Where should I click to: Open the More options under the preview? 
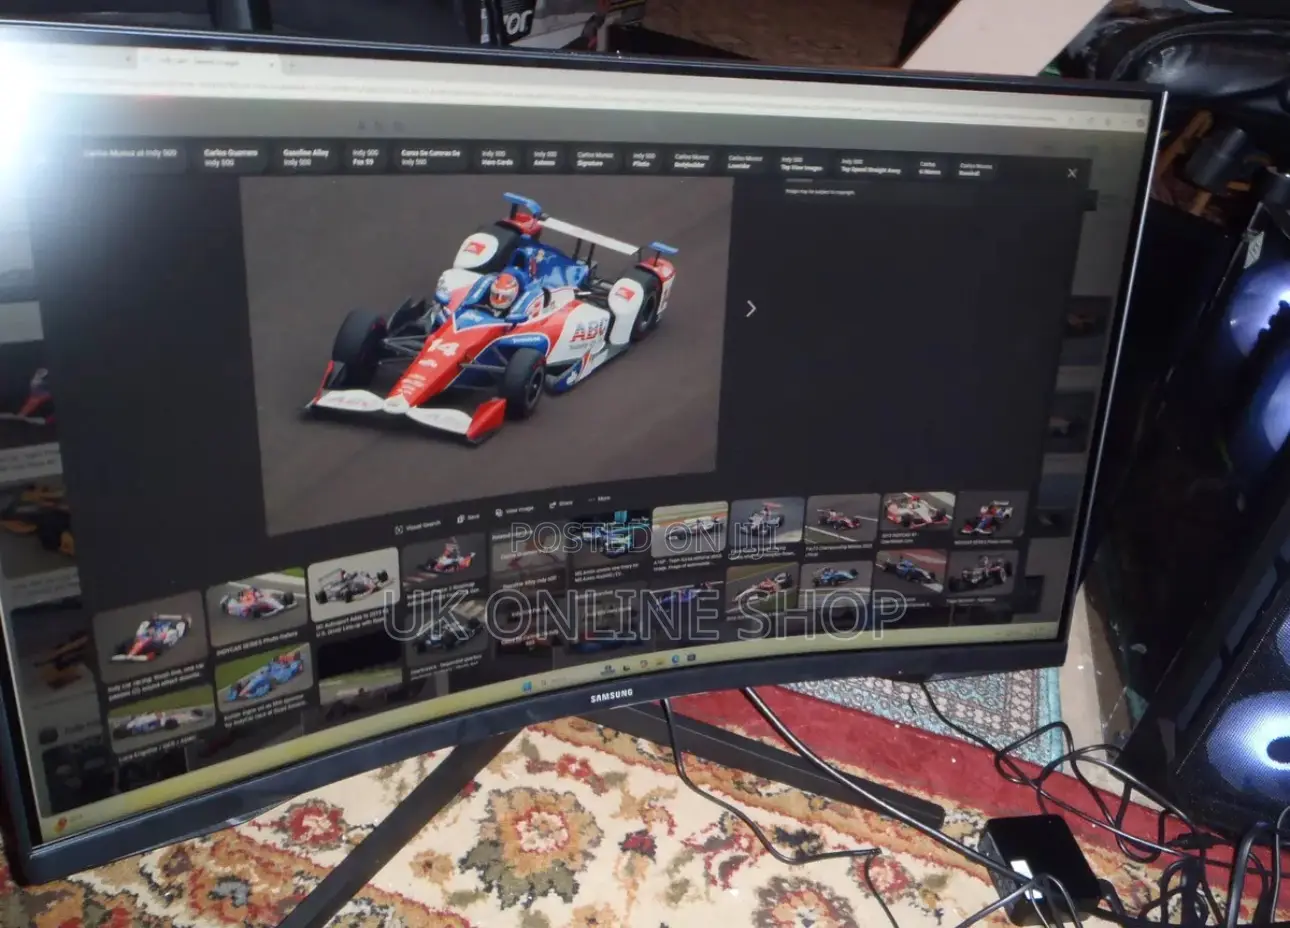point(600,498)
